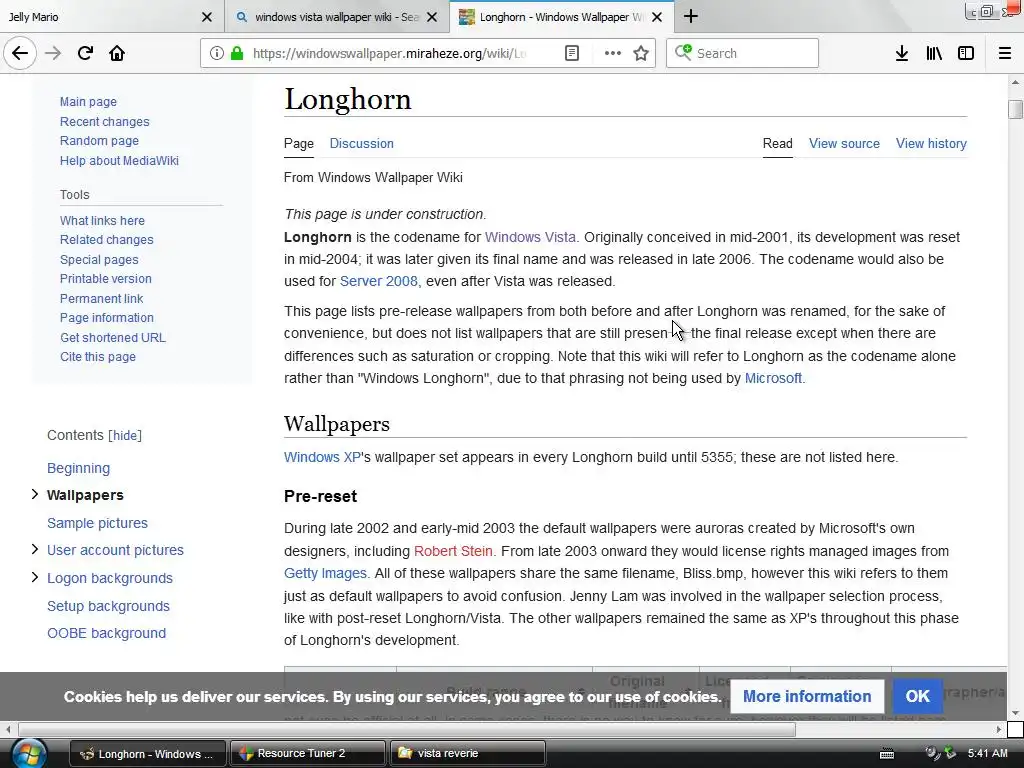Open the Discussion tab

tap(361, 144)
